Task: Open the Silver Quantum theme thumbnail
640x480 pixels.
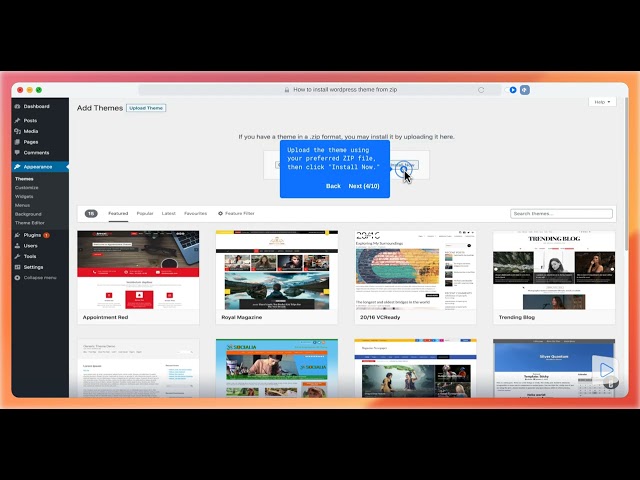Action: [x=554, y=368]
